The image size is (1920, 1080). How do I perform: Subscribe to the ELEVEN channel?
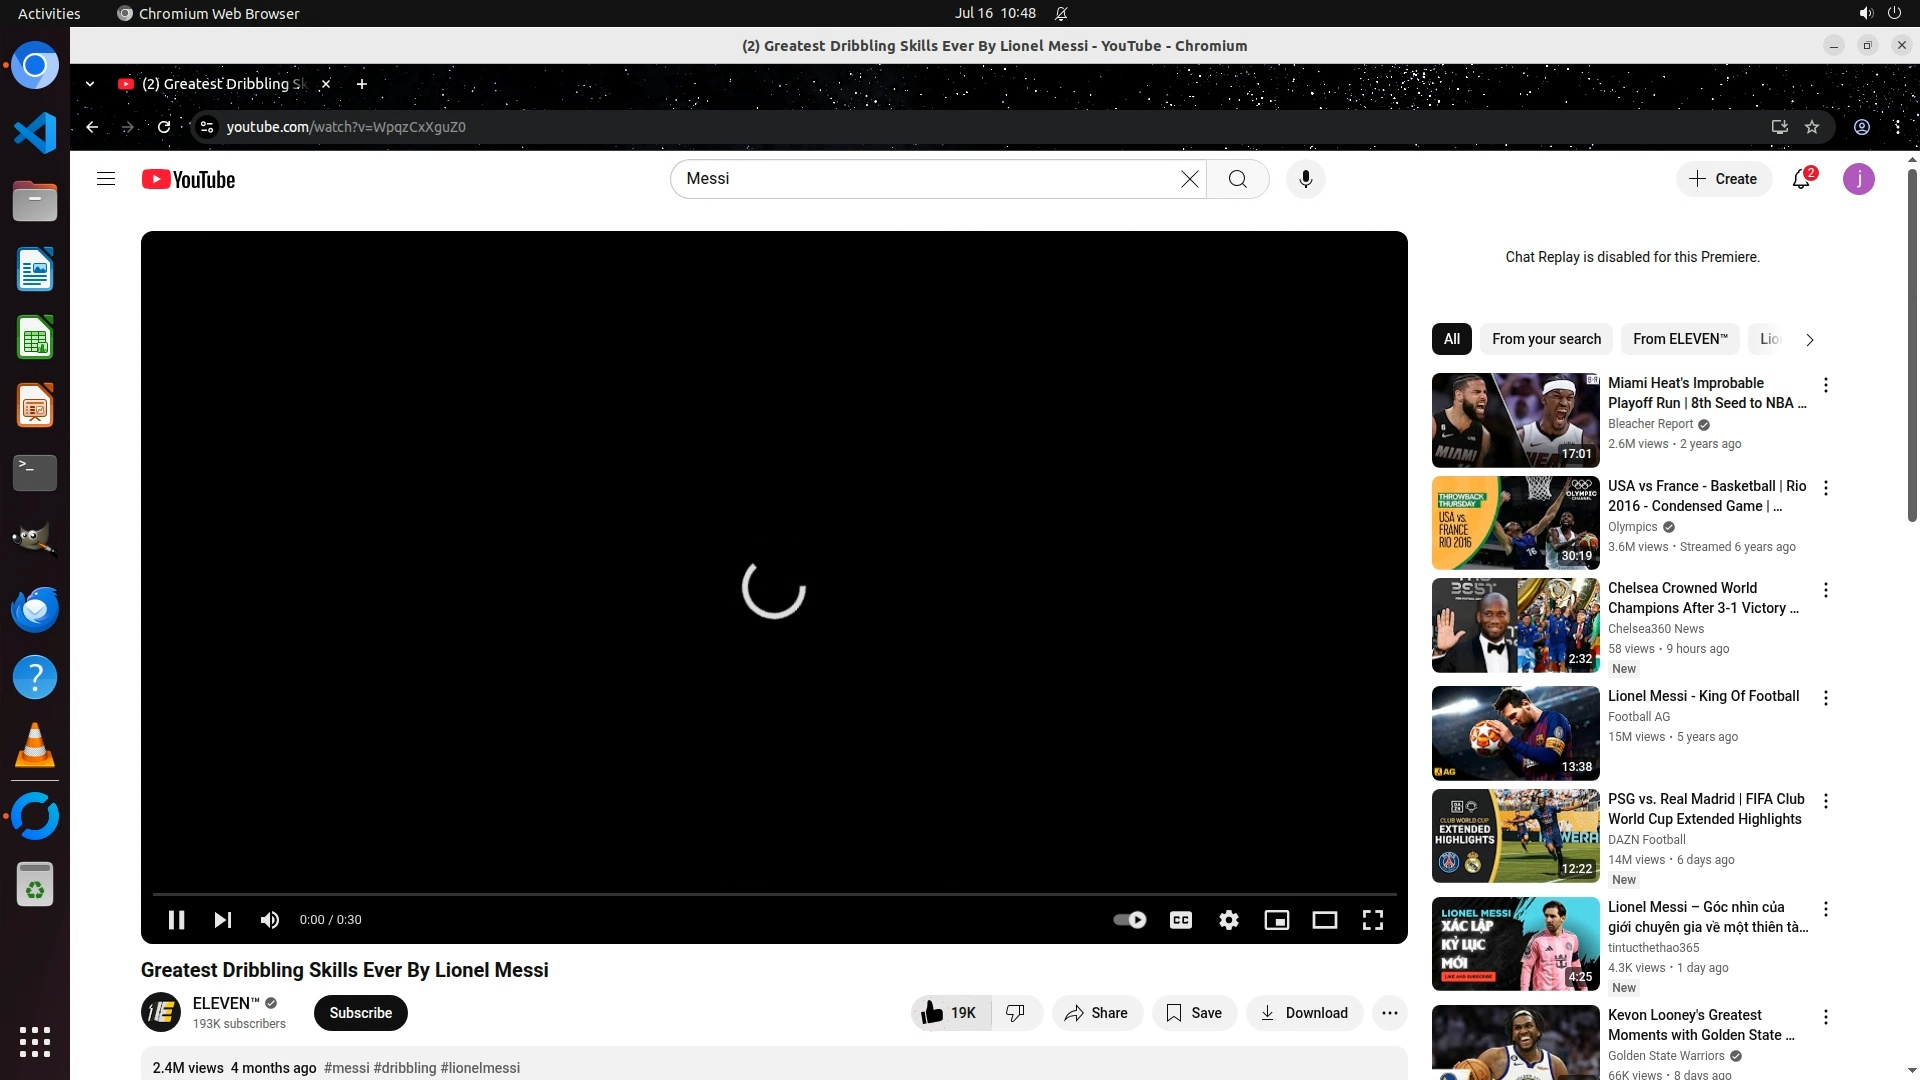click(360, 1013)
